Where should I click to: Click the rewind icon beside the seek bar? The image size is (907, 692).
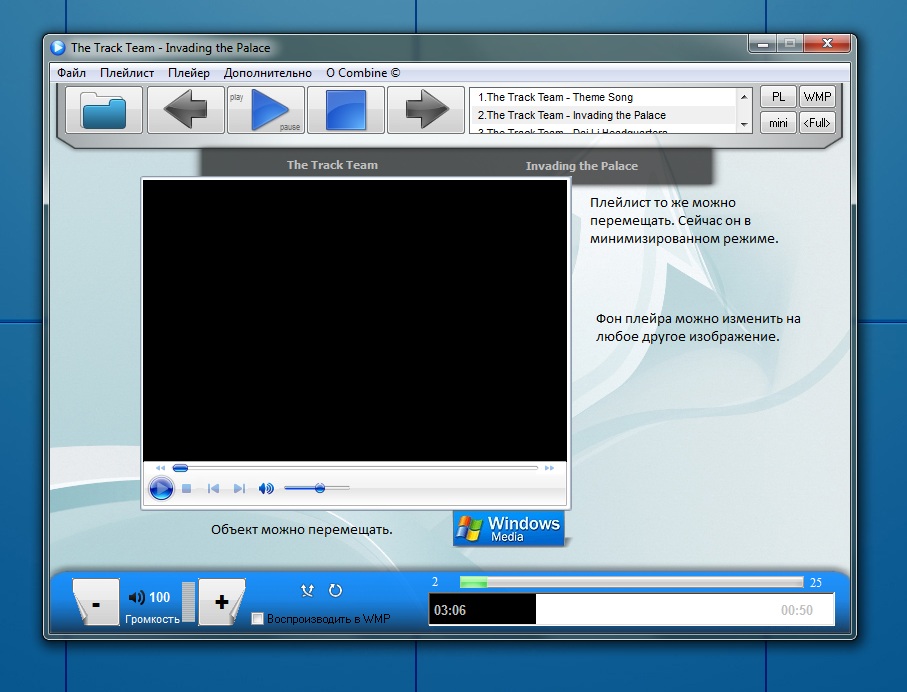160,468
